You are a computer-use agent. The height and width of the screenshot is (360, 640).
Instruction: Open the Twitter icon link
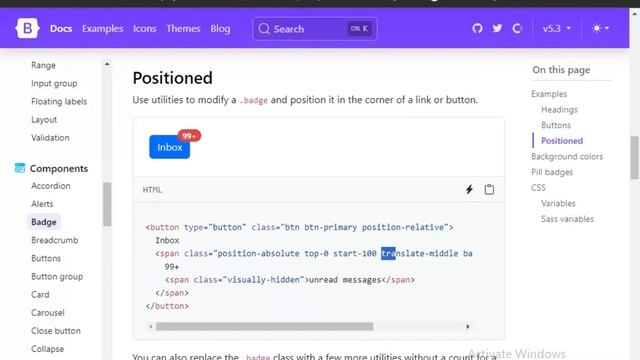pos(497,28)
